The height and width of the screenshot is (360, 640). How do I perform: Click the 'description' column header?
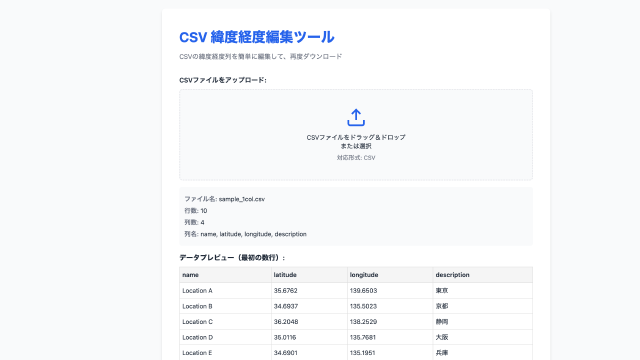483,275
